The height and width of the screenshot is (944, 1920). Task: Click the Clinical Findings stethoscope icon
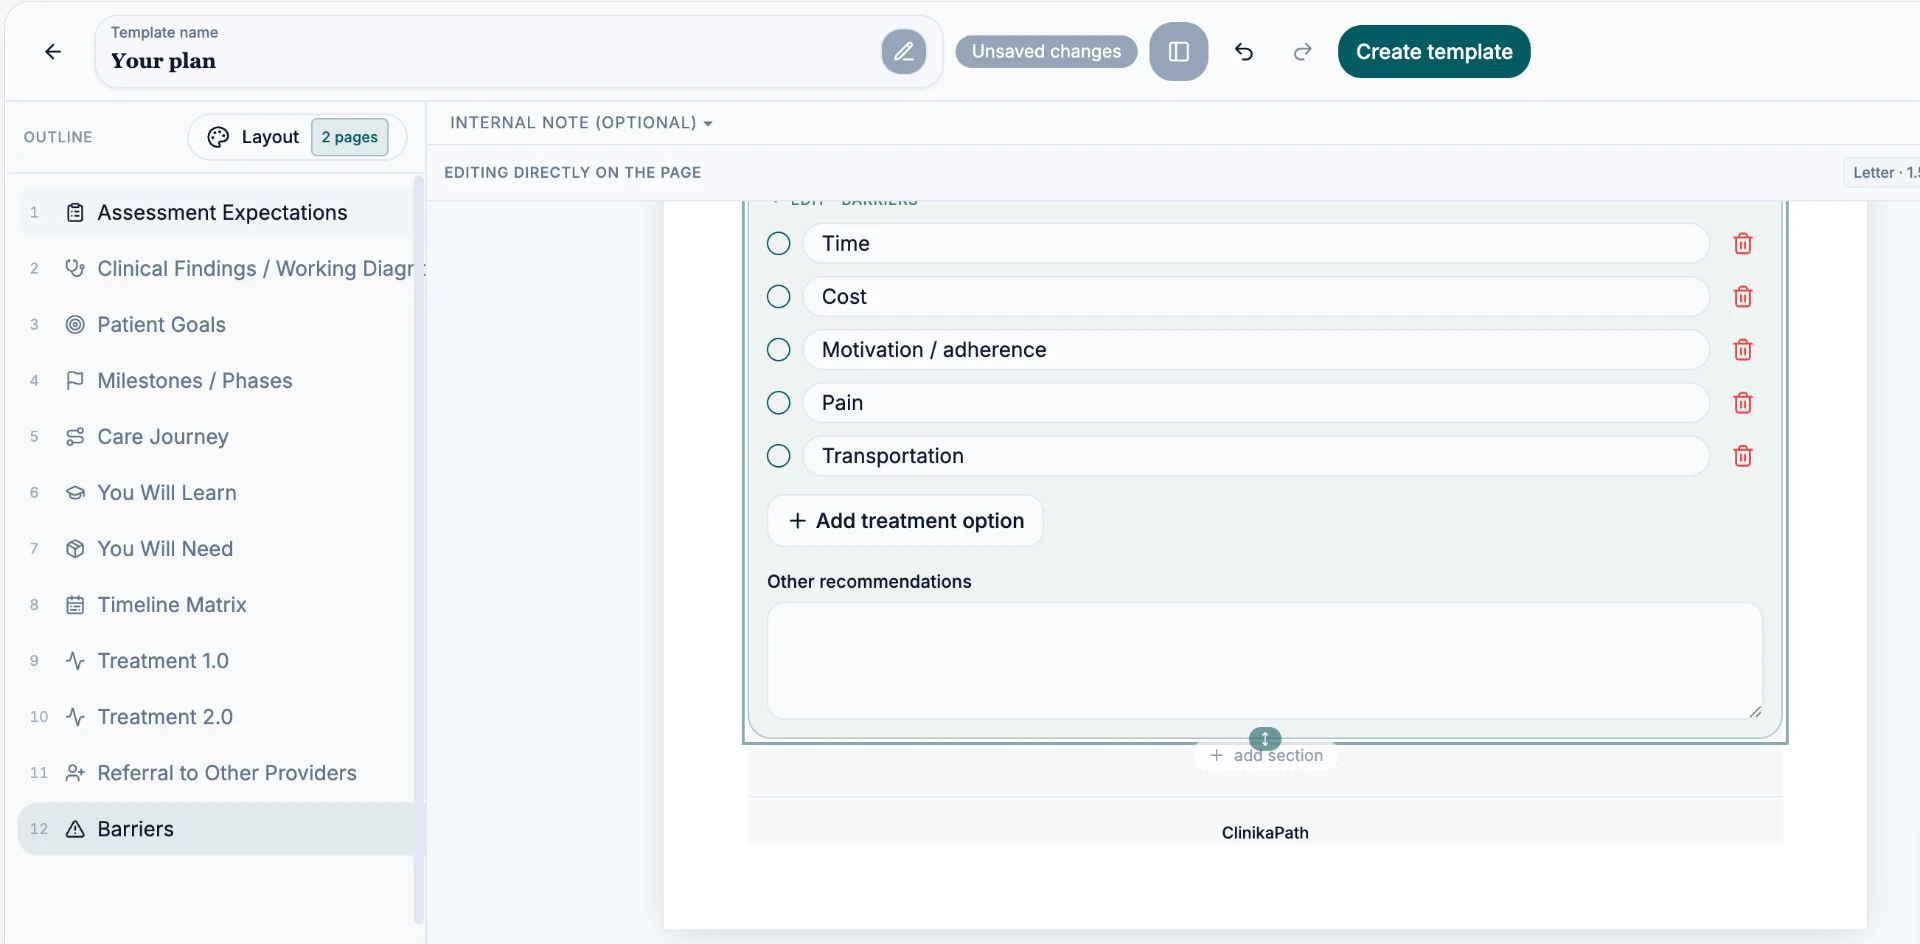(x=75, y=269)
